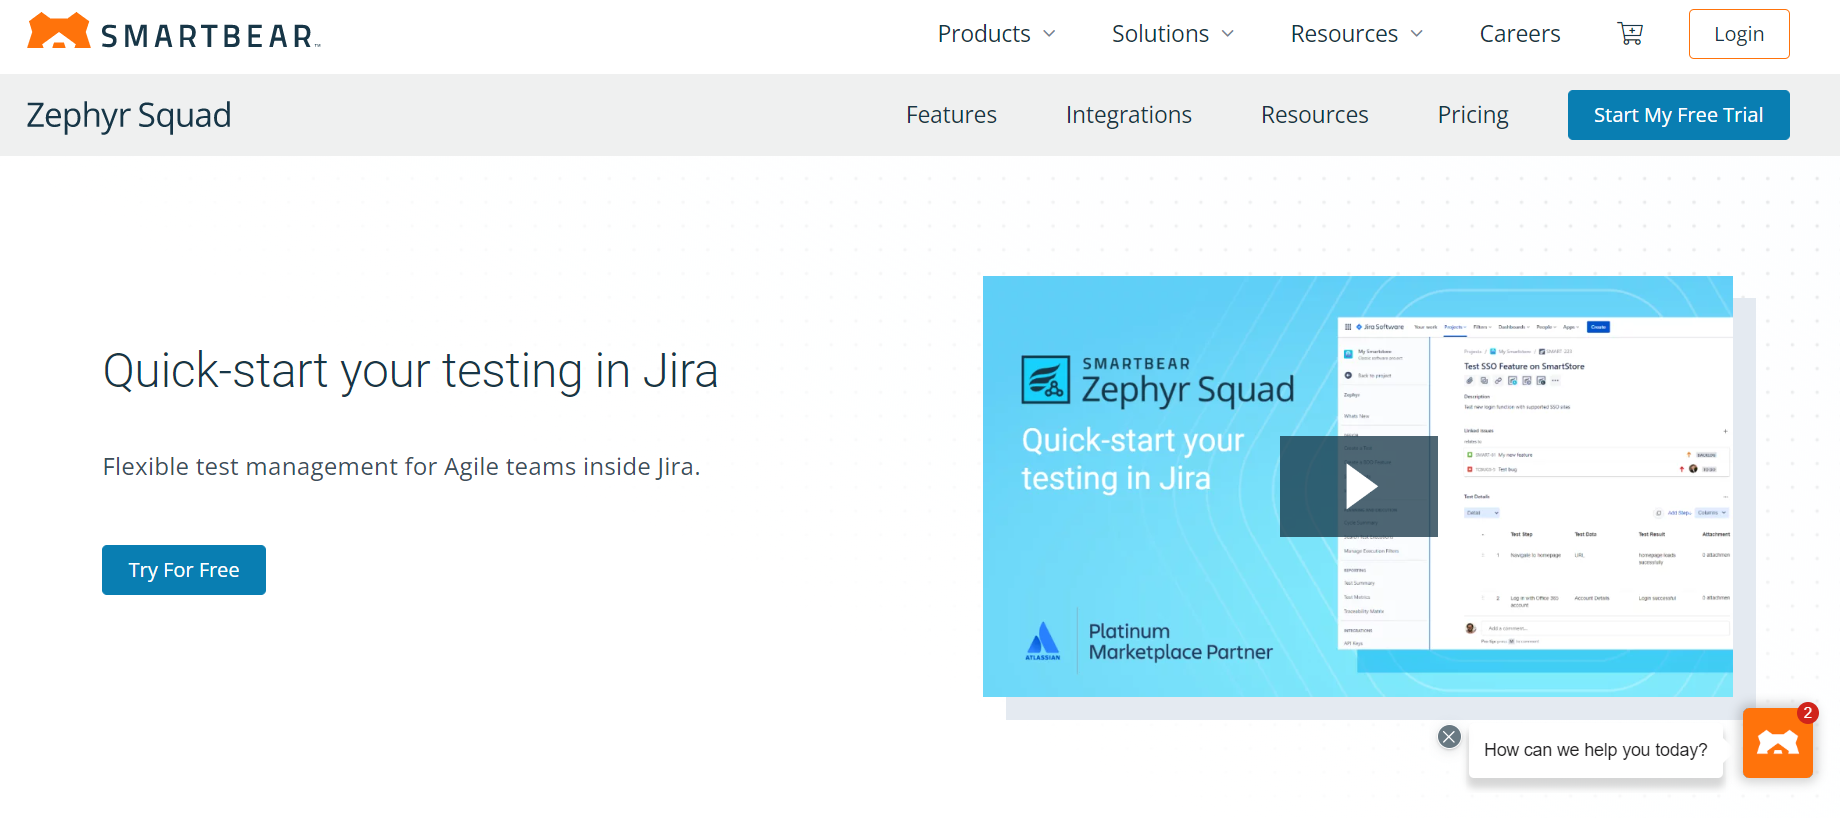Click the Zephyr Squad title
Image resolution: width=1840 pixels, height=818 pixels.
129,115
